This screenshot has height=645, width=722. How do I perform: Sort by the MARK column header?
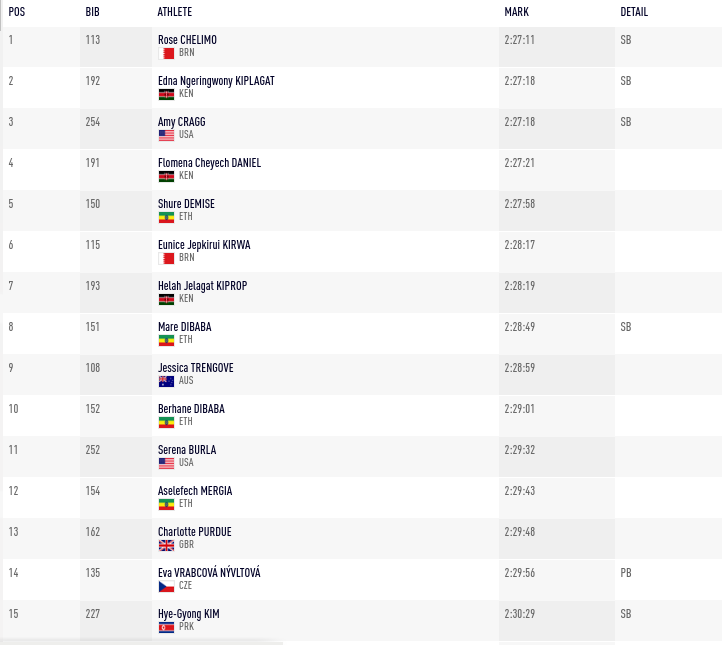tap(516, 12)
